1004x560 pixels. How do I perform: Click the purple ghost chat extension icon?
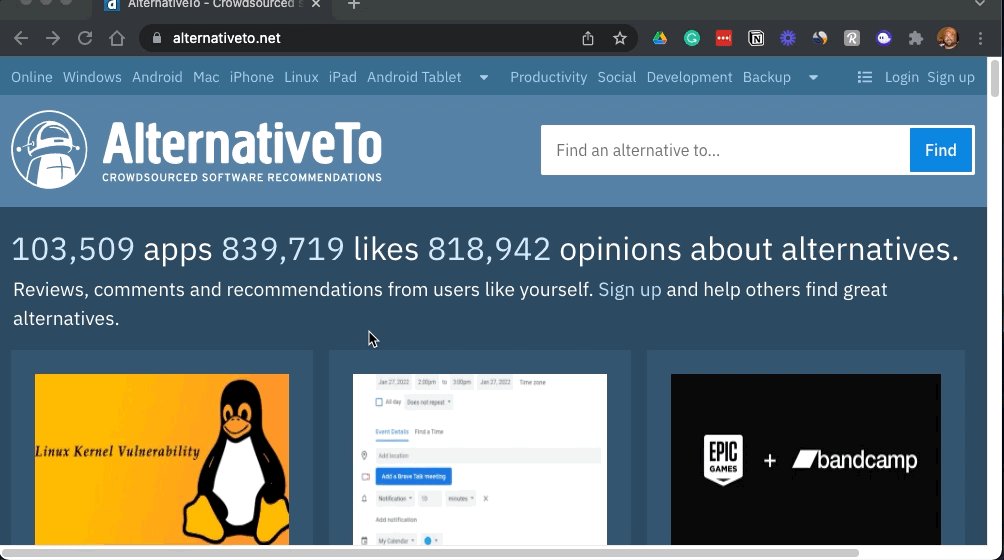(884, 38)
